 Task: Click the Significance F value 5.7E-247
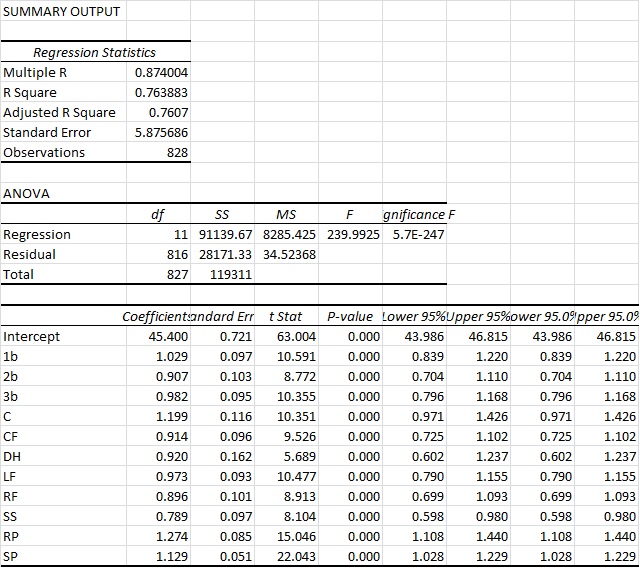click(418, 235)
